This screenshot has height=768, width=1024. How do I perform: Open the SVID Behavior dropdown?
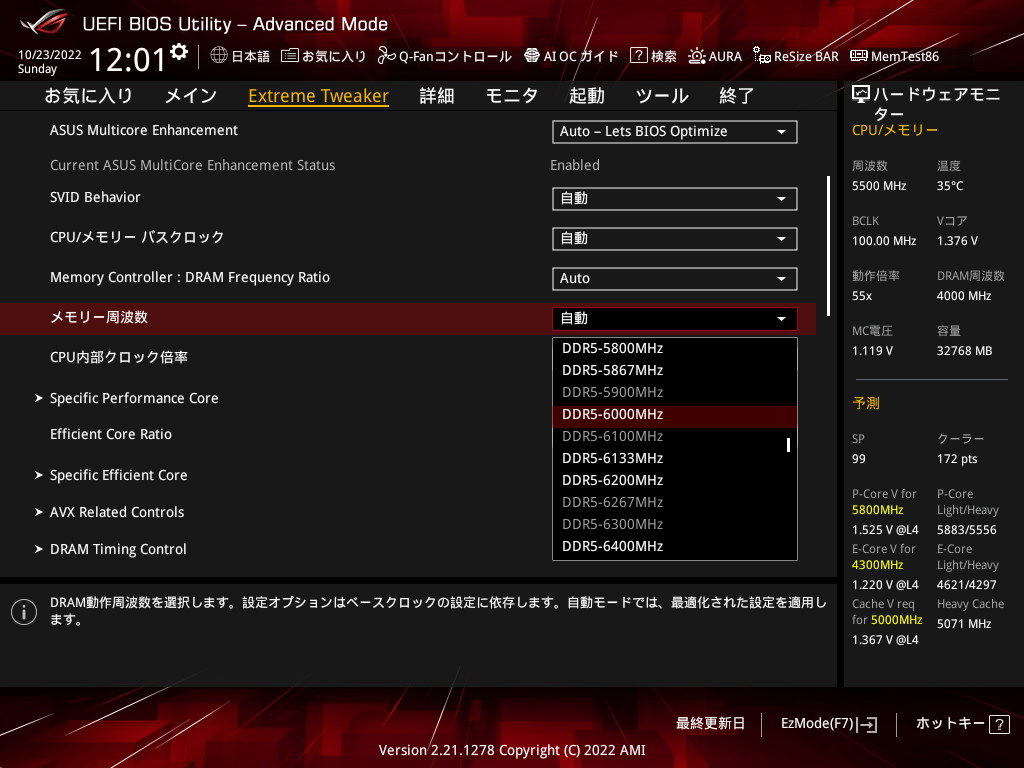point(675,199)
